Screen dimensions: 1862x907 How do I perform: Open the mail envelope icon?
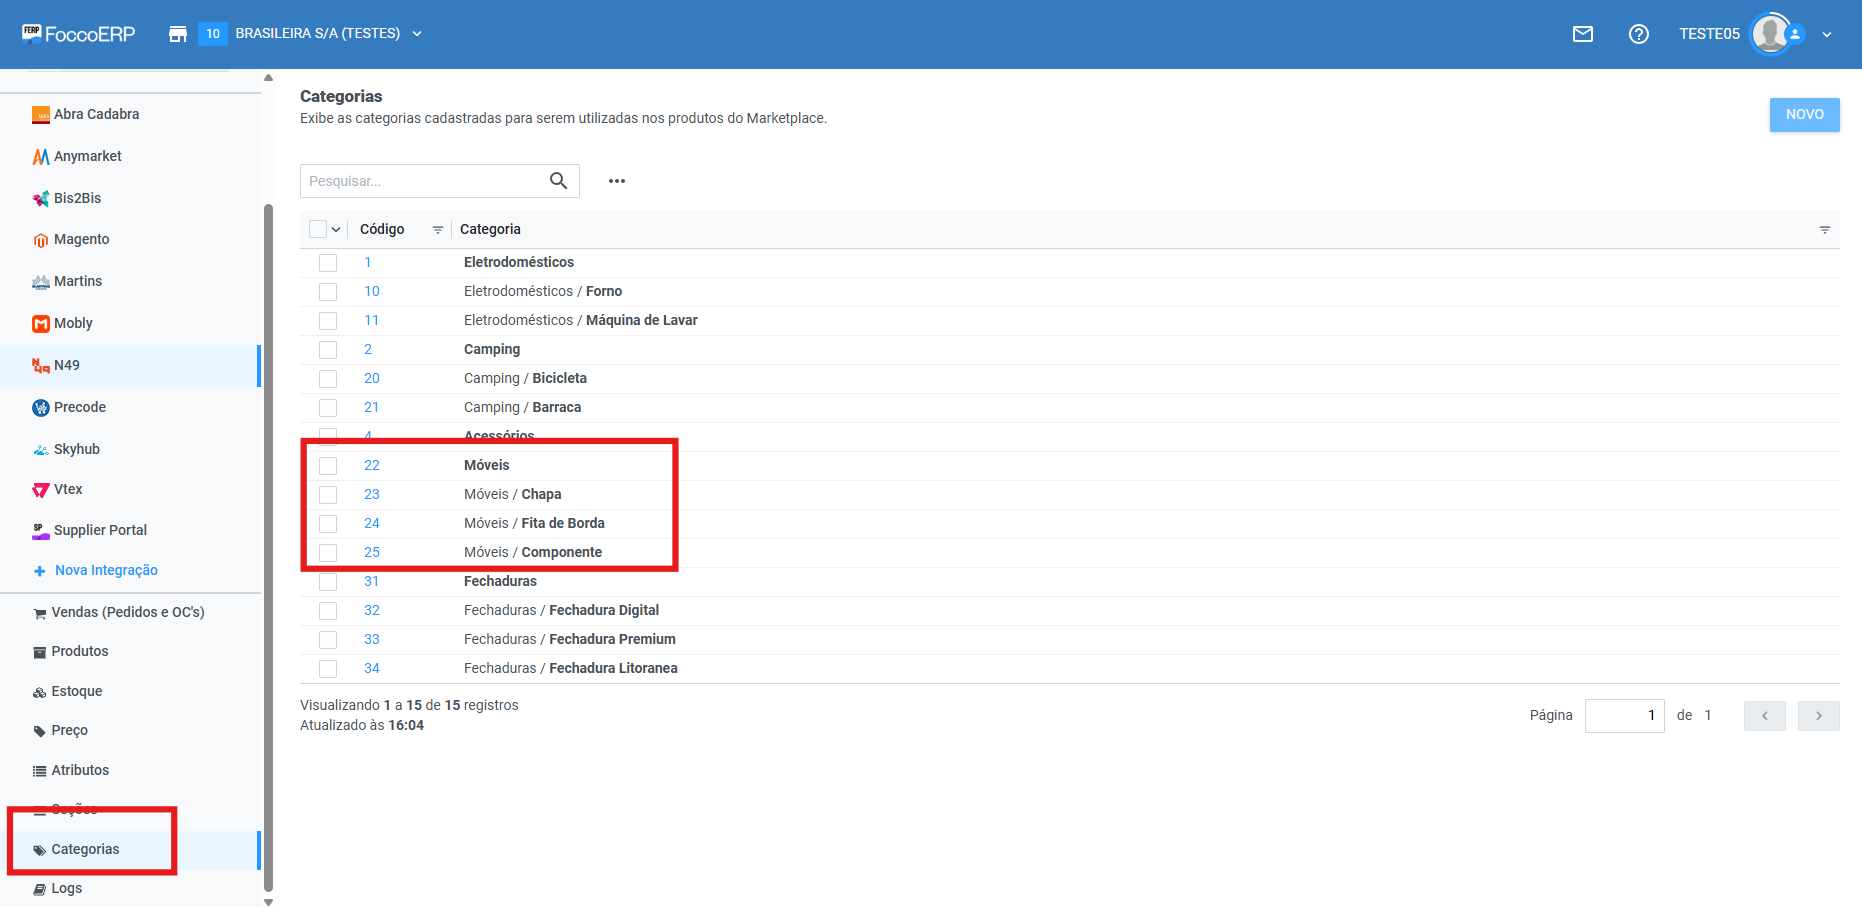pyautogui.click(x=1582, y=34)
